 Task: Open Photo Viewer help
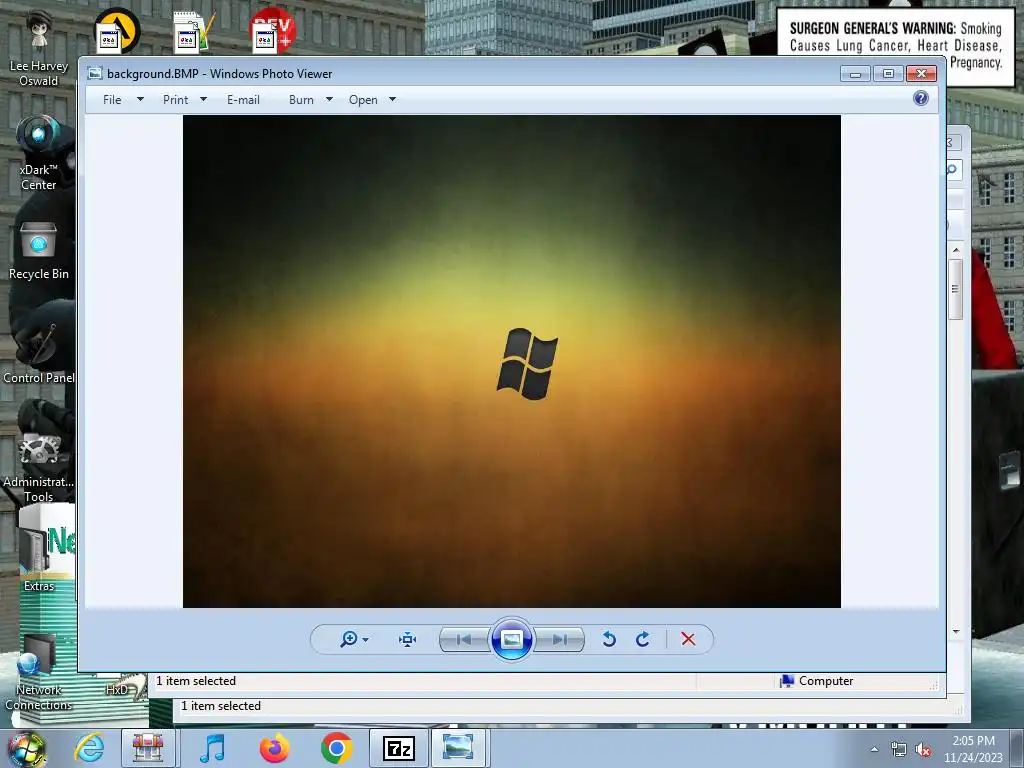point(921,99)
